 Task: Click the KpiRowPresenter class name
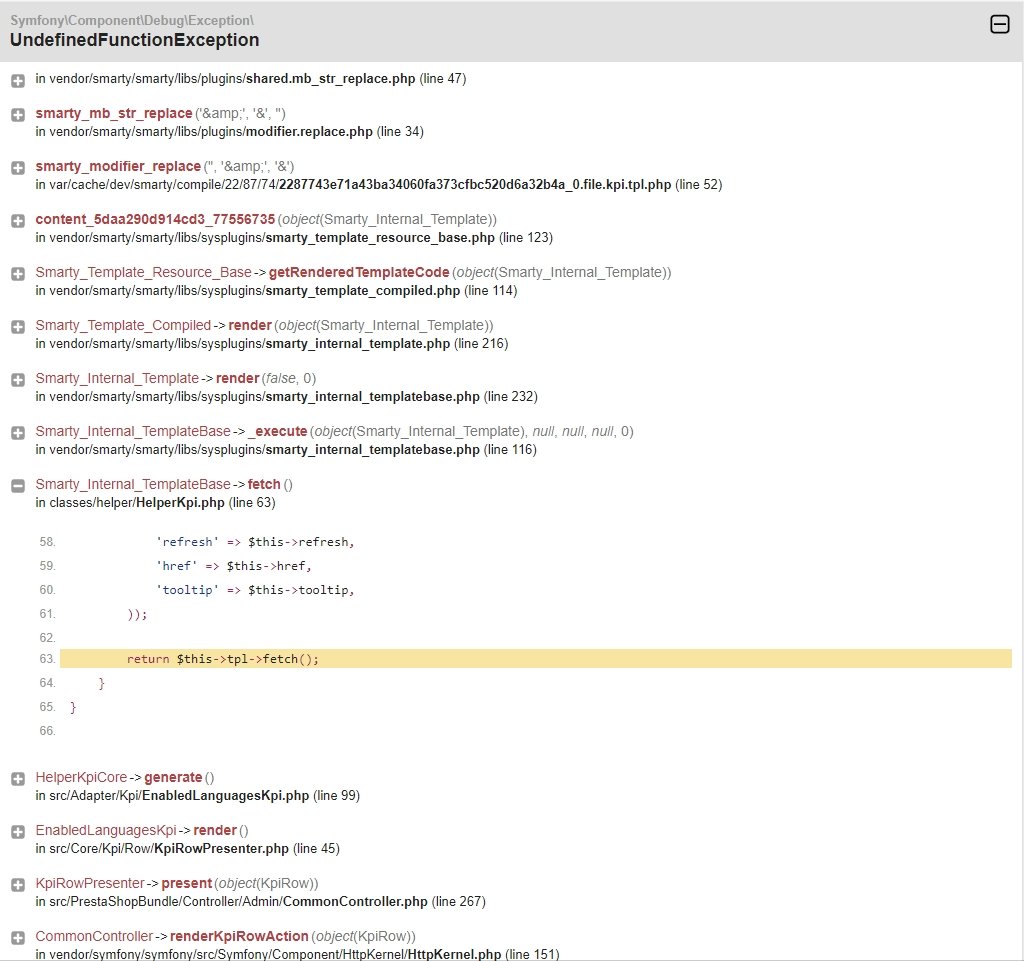tap(89, 883)
